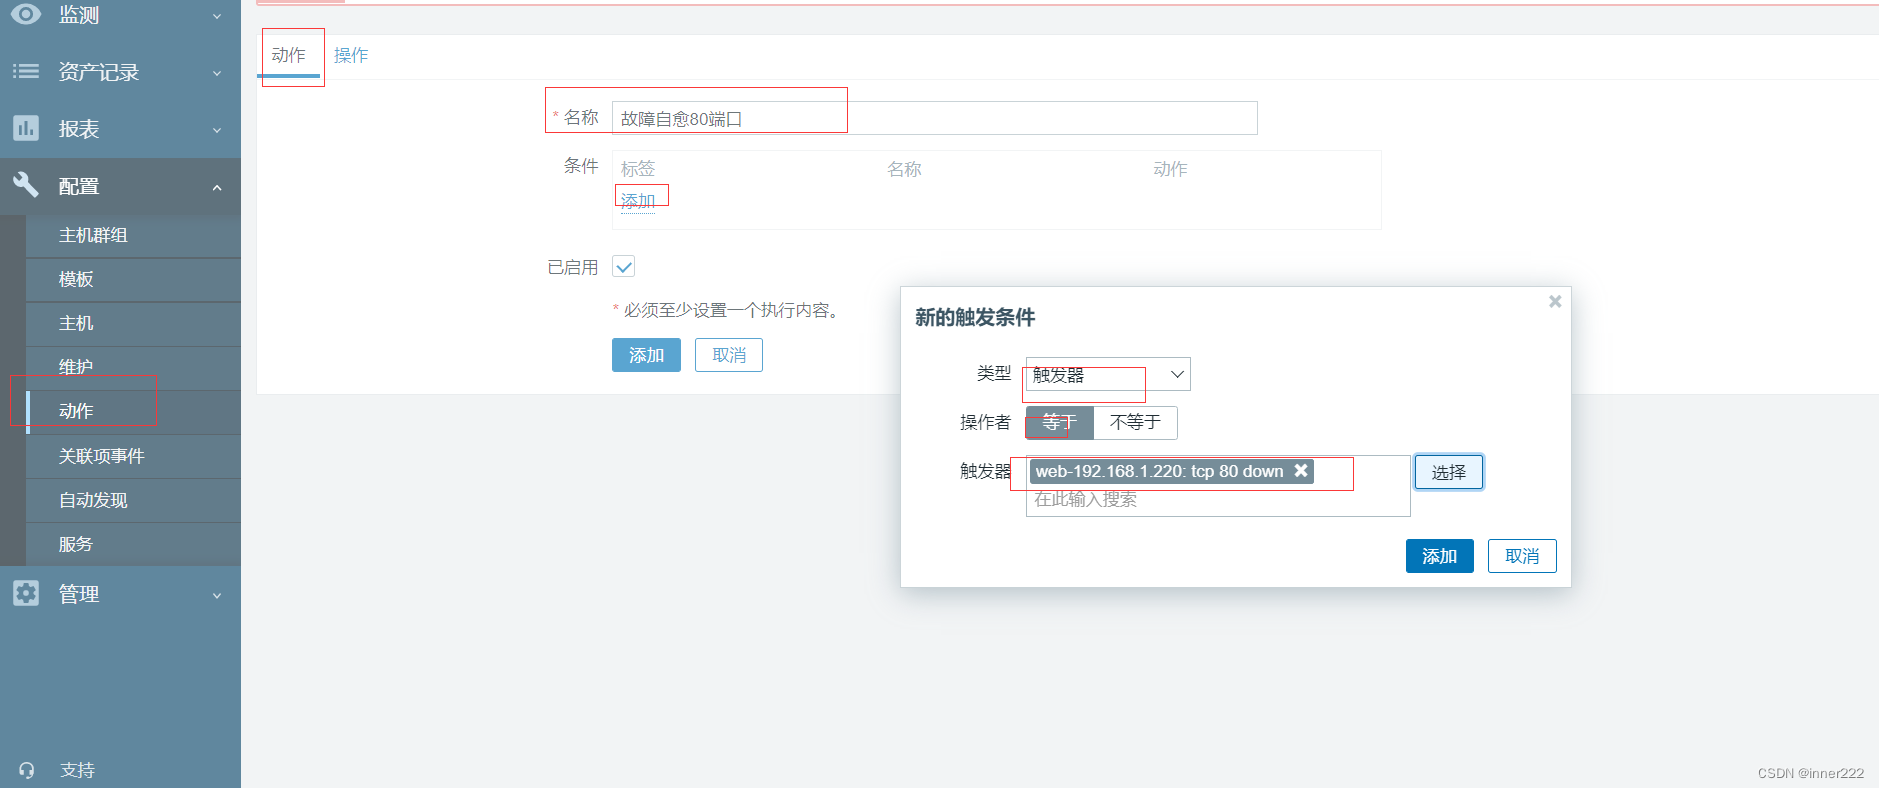Click the 动作 column header in conditions

1170,169
